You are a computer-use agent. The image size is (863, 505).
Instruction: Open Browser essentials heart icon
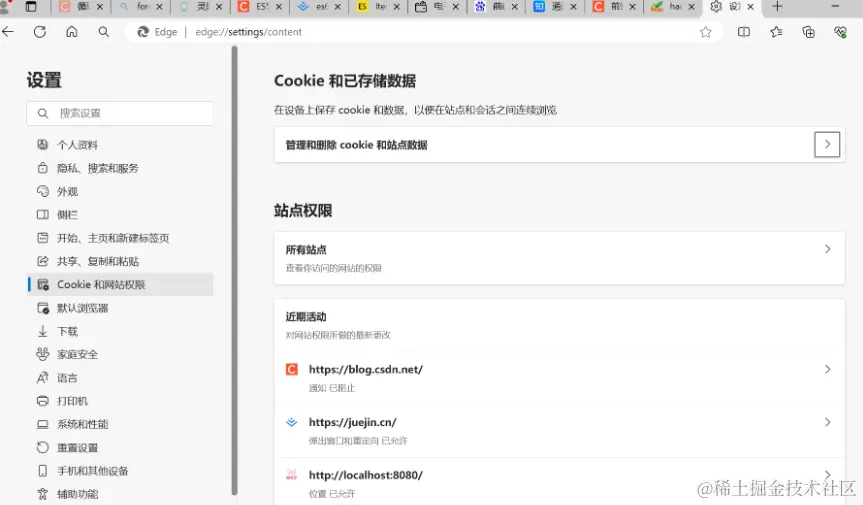840,32
